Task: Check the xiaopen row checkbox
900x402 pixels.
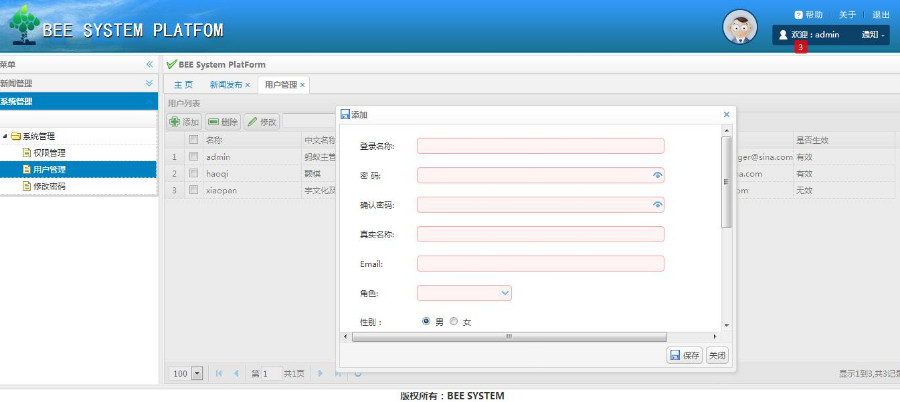Action: pyautogui.click(x=193, y=190)
